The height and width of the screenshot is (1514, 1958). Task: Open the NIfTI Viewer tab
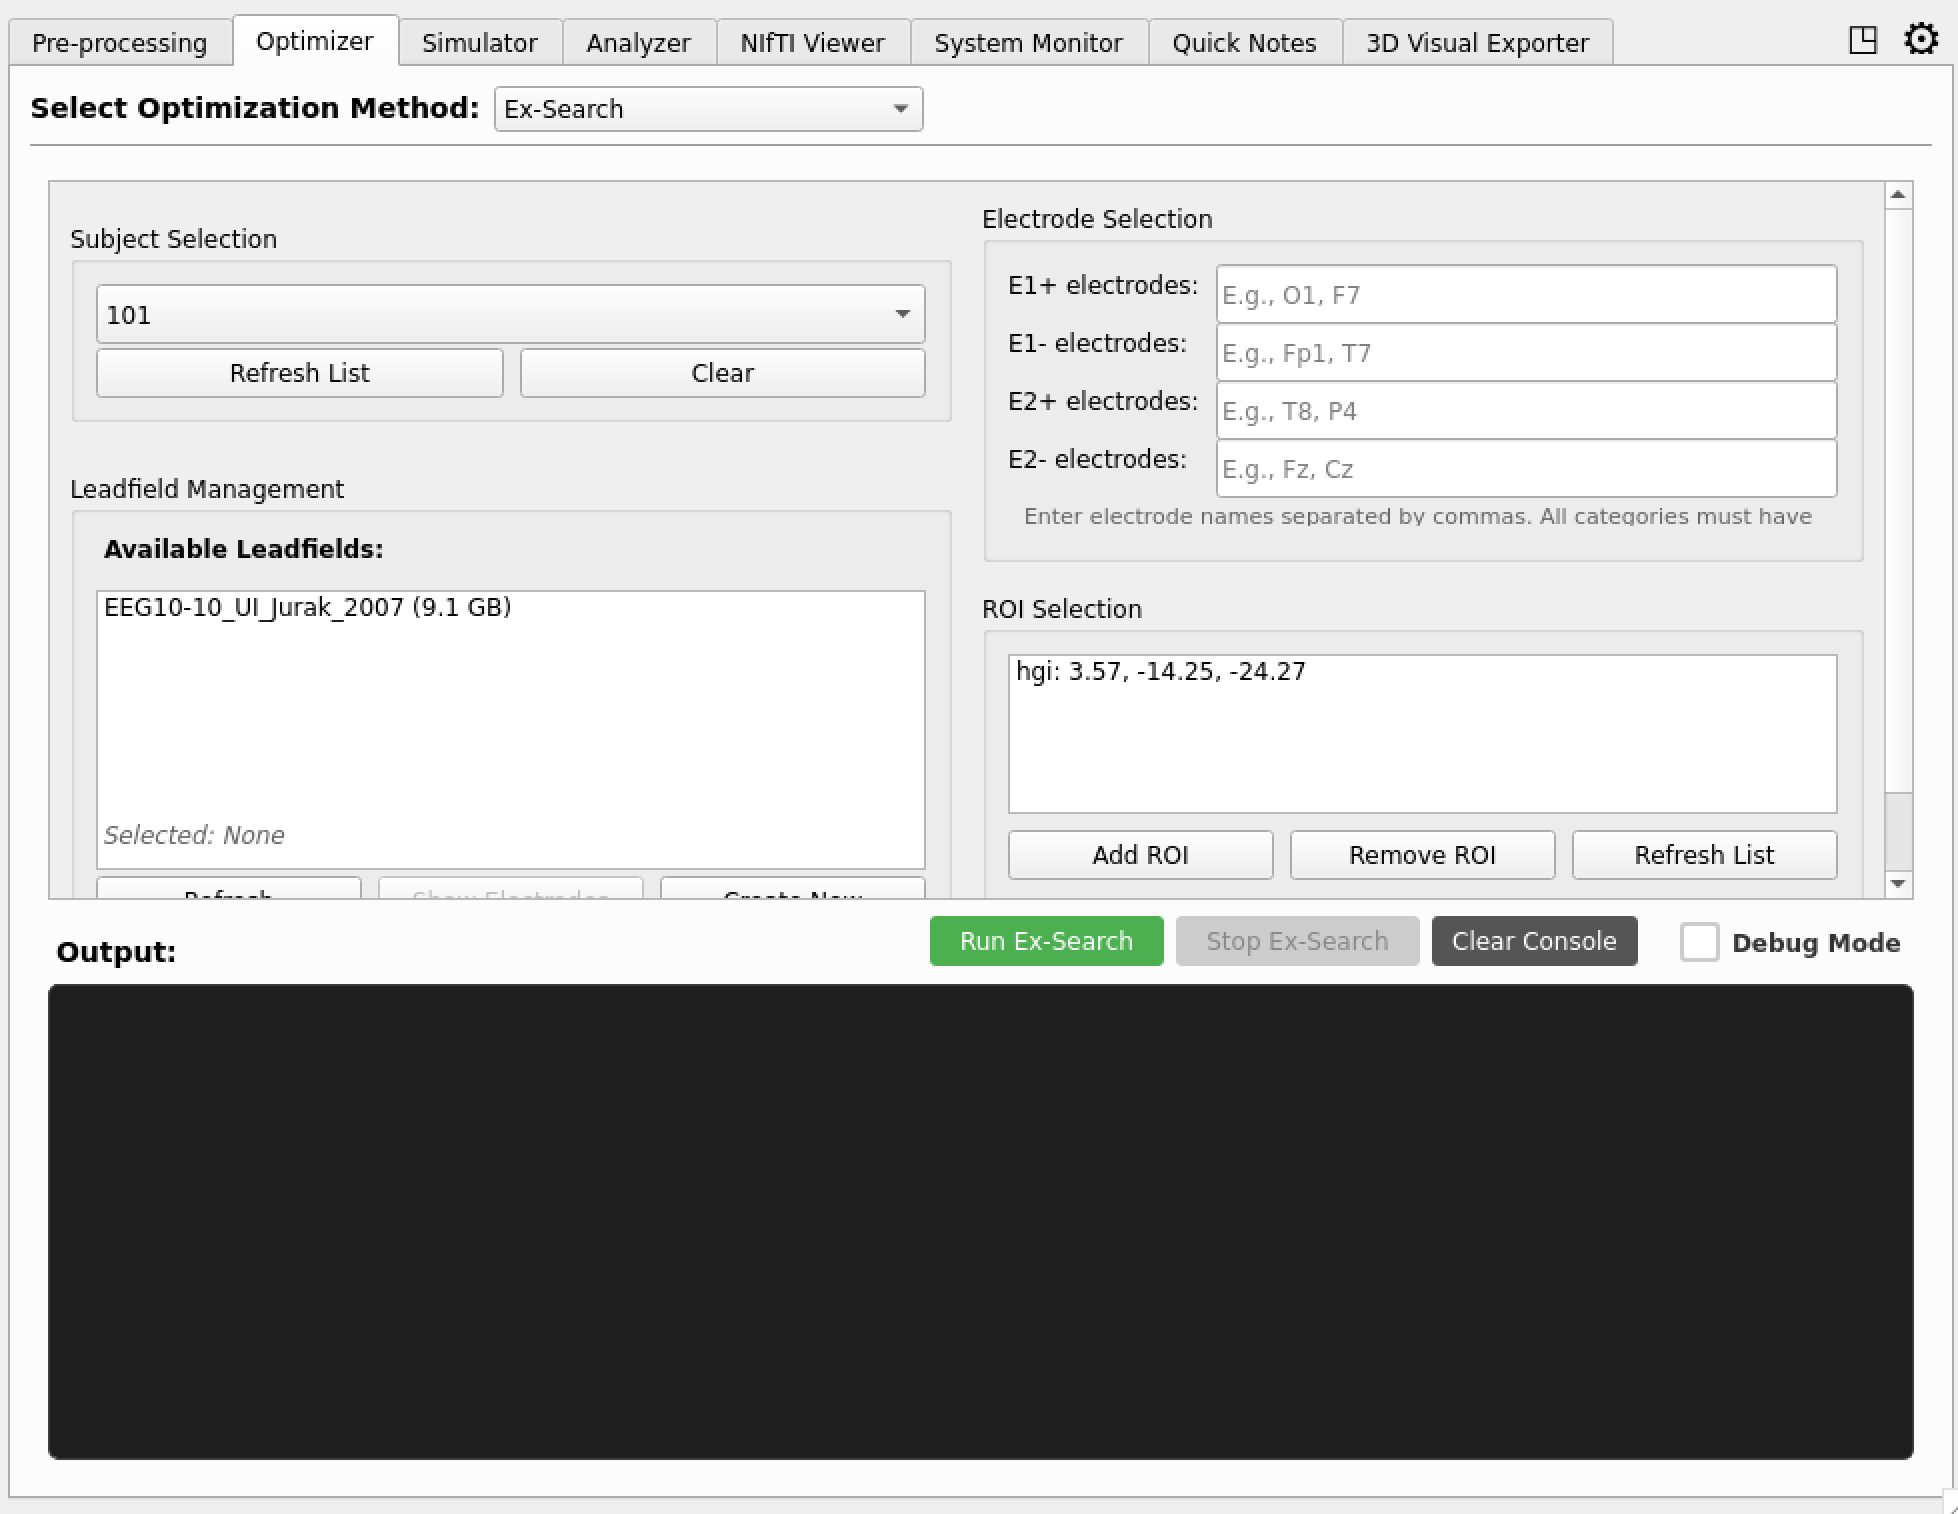(x=811, y=42)
